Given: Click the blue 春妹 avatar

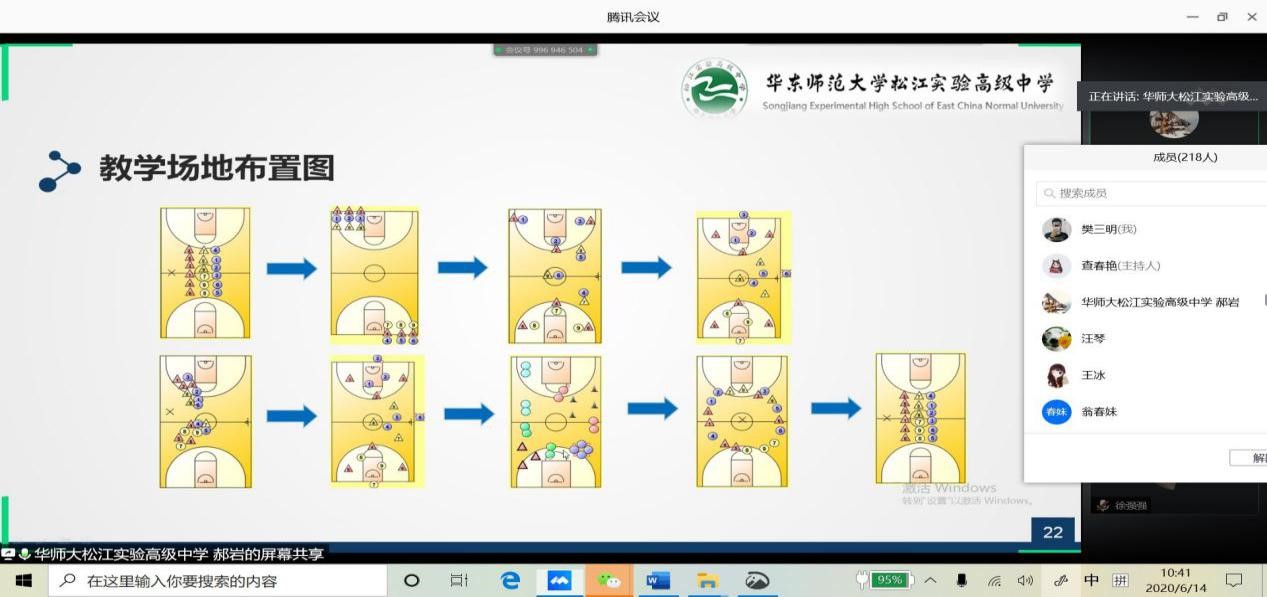Looking at the screenshot, I should pyautogui.click(x=1056, y=412).
